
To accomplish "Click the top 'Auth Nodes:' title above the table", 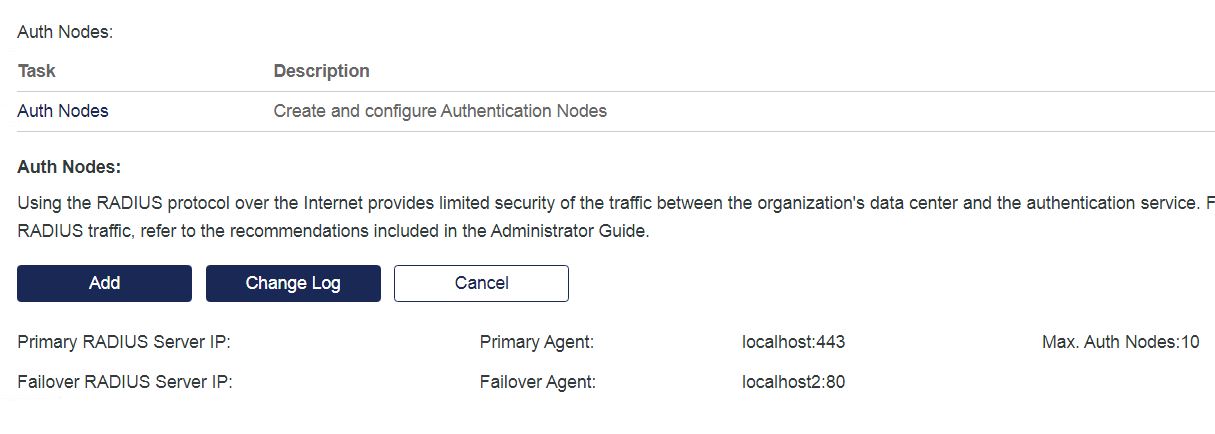I will point(65,32).
